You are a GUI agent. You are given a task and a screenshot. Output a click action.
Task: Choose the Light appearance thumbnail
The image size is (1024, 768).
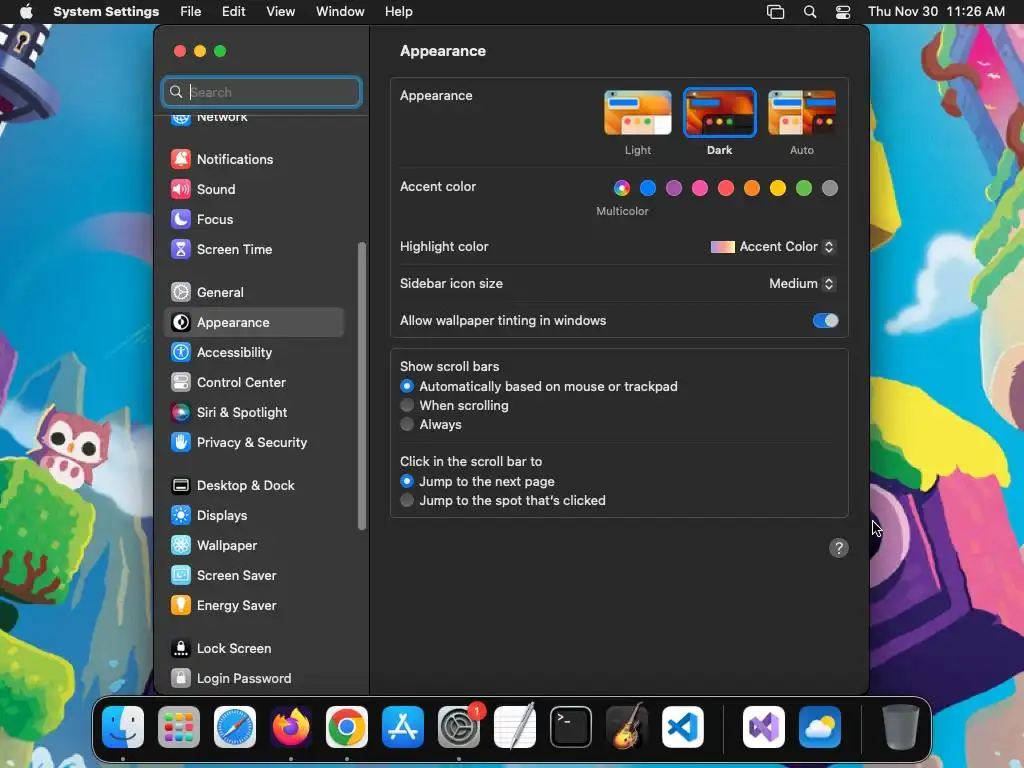pyautogui.click(x=638, y=112)
